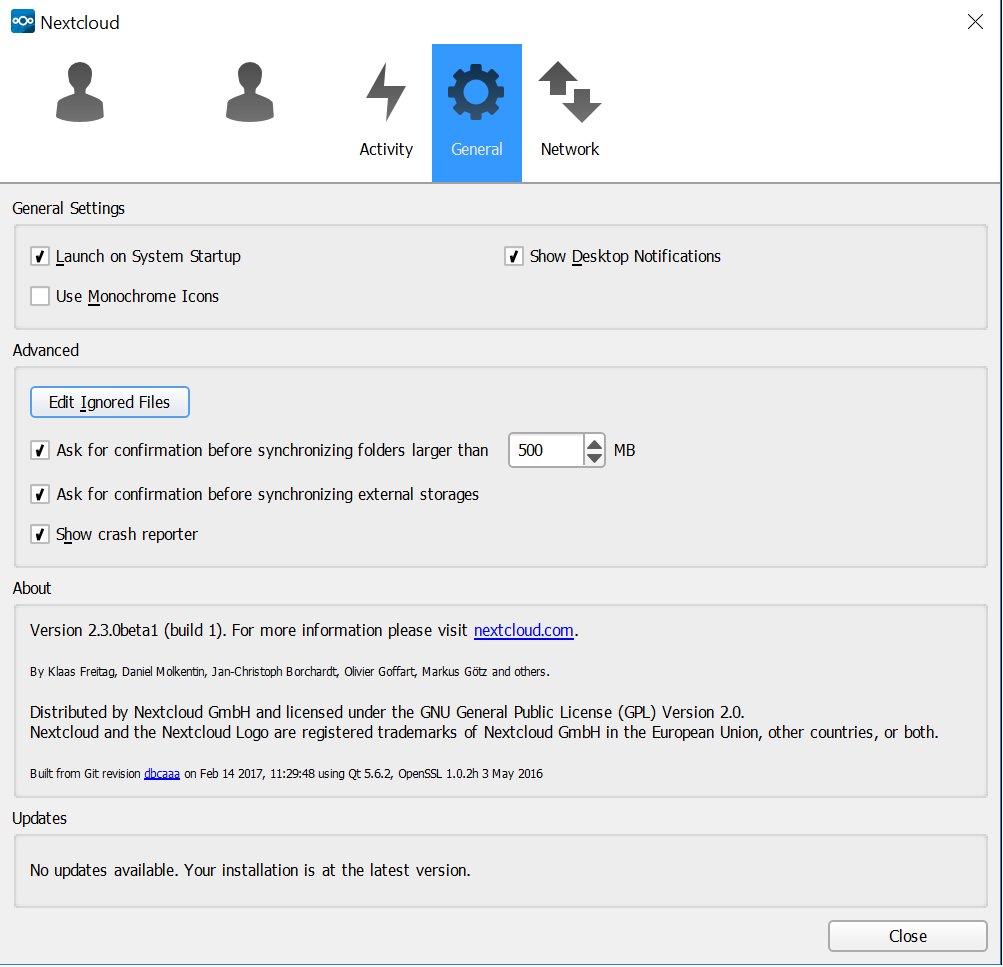Click the 'General Settings' section heading
The image size is (1003, 967).
(x=68, y=208)
